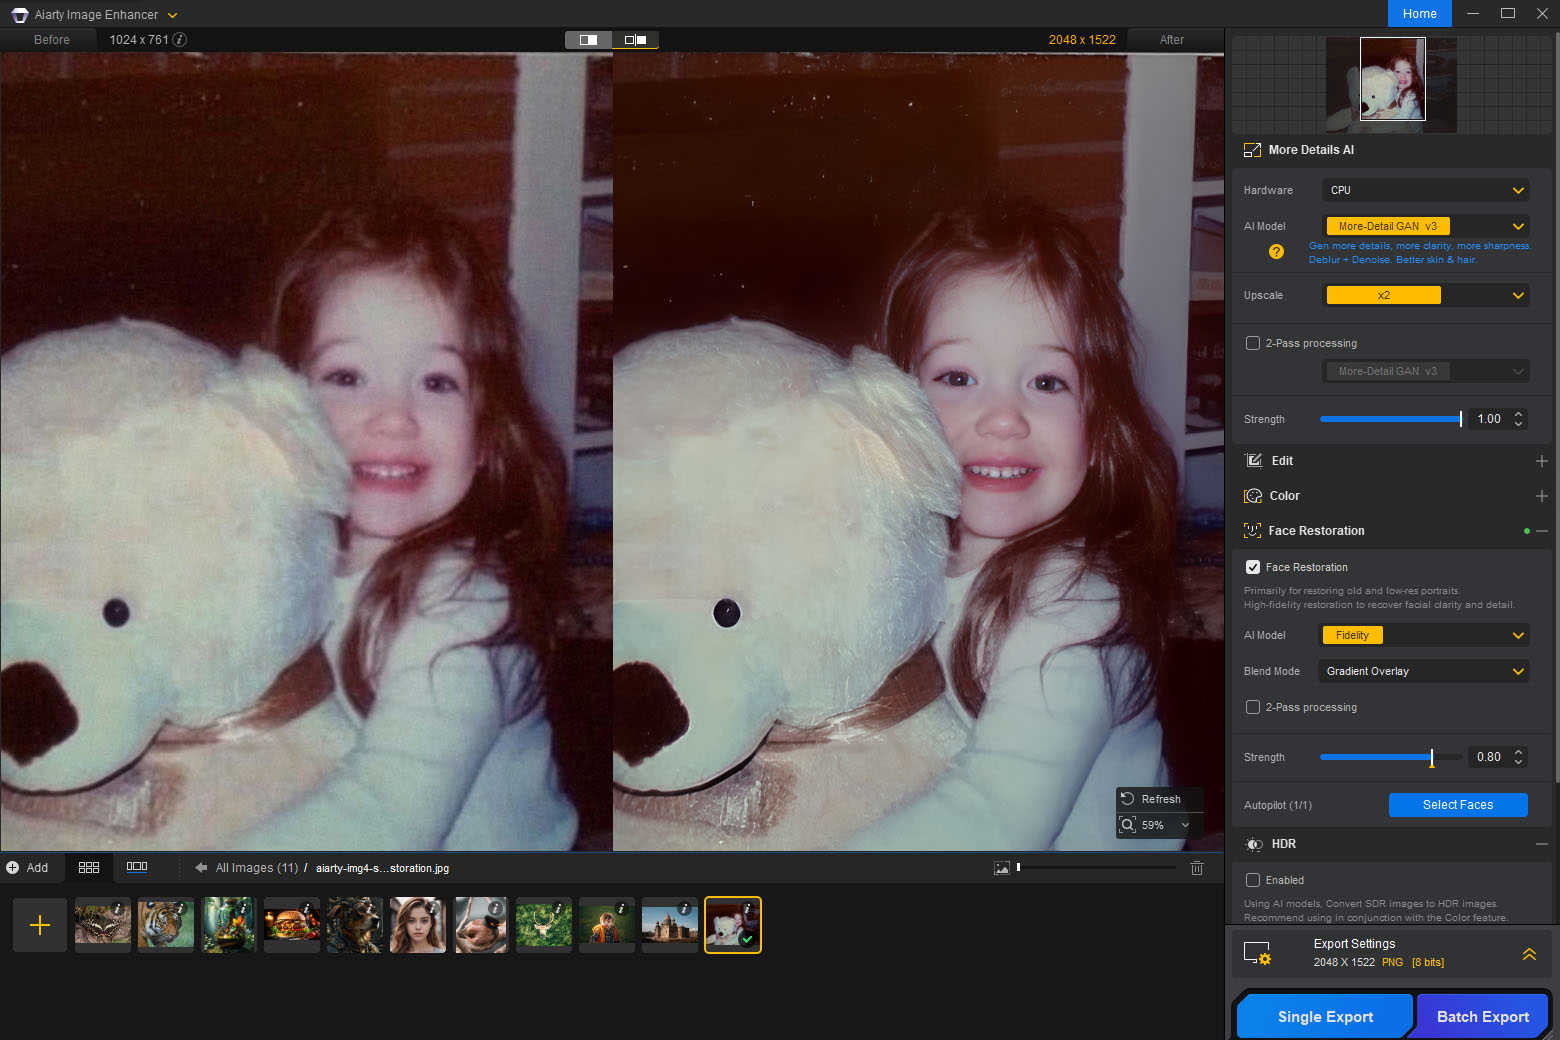Enable 2-Pass processing under More Details AI

point(1253,343)
